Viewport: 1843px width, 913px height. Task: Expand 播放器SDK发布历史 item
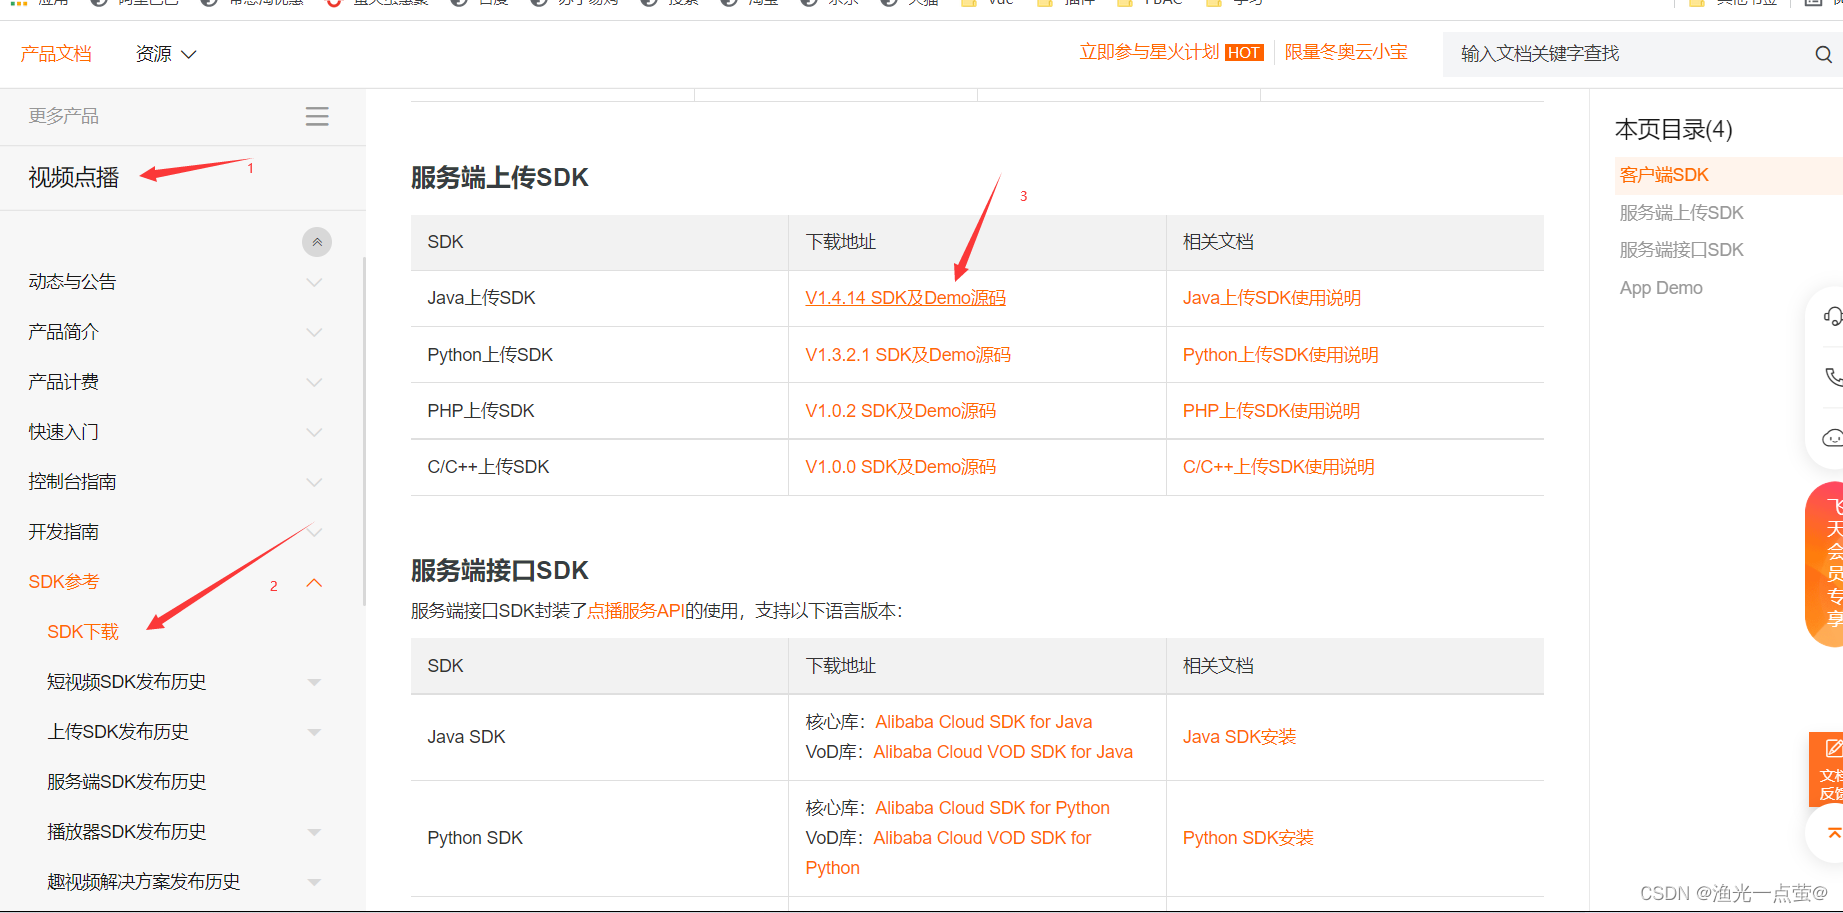pyautogui.click(x=314, y=832)
